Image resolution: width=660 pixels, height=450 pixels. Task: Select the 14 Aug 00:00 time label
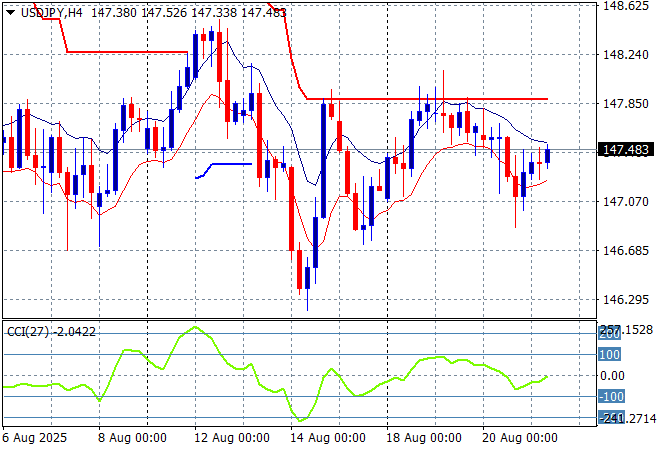pos(327,438)
